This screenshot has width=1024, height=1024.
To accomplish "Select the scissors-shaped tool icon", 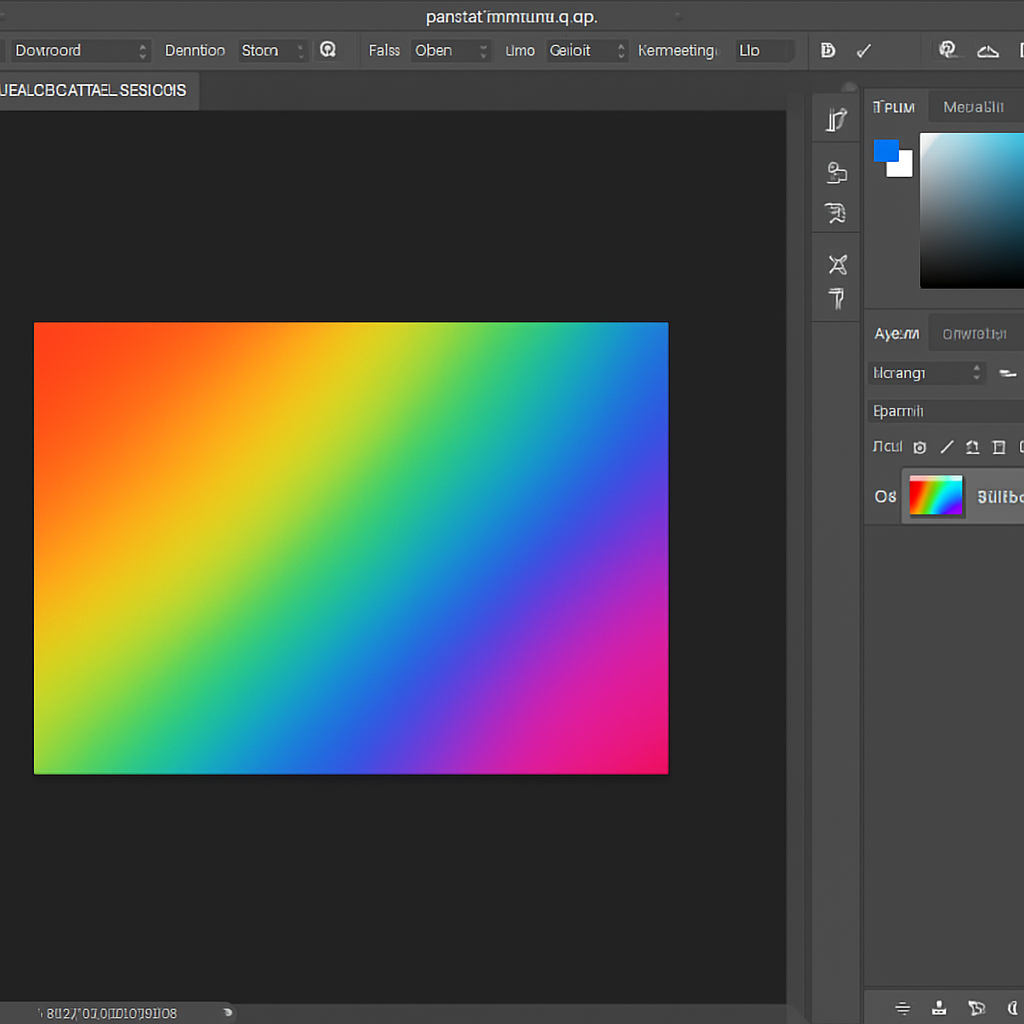I will (836, 264).
